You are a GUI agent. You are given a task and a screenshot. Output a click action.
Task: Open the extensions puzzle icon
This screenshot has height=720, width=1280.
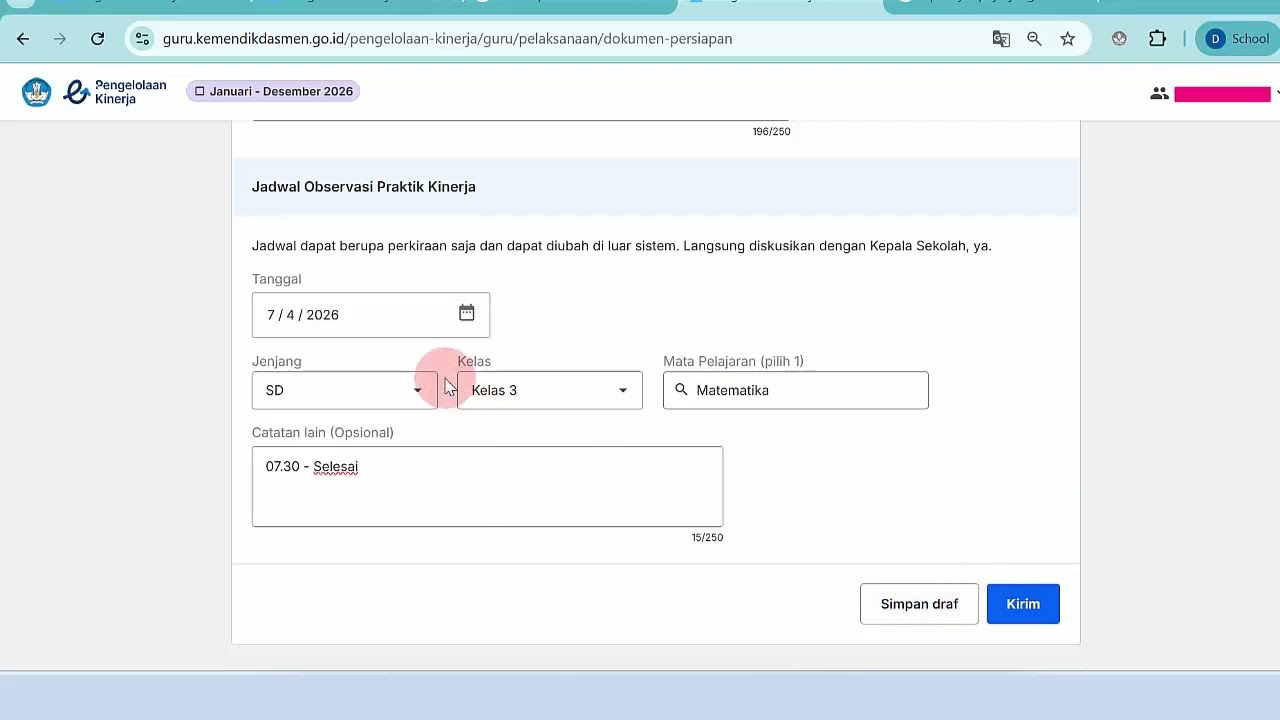pos(1157,39)
